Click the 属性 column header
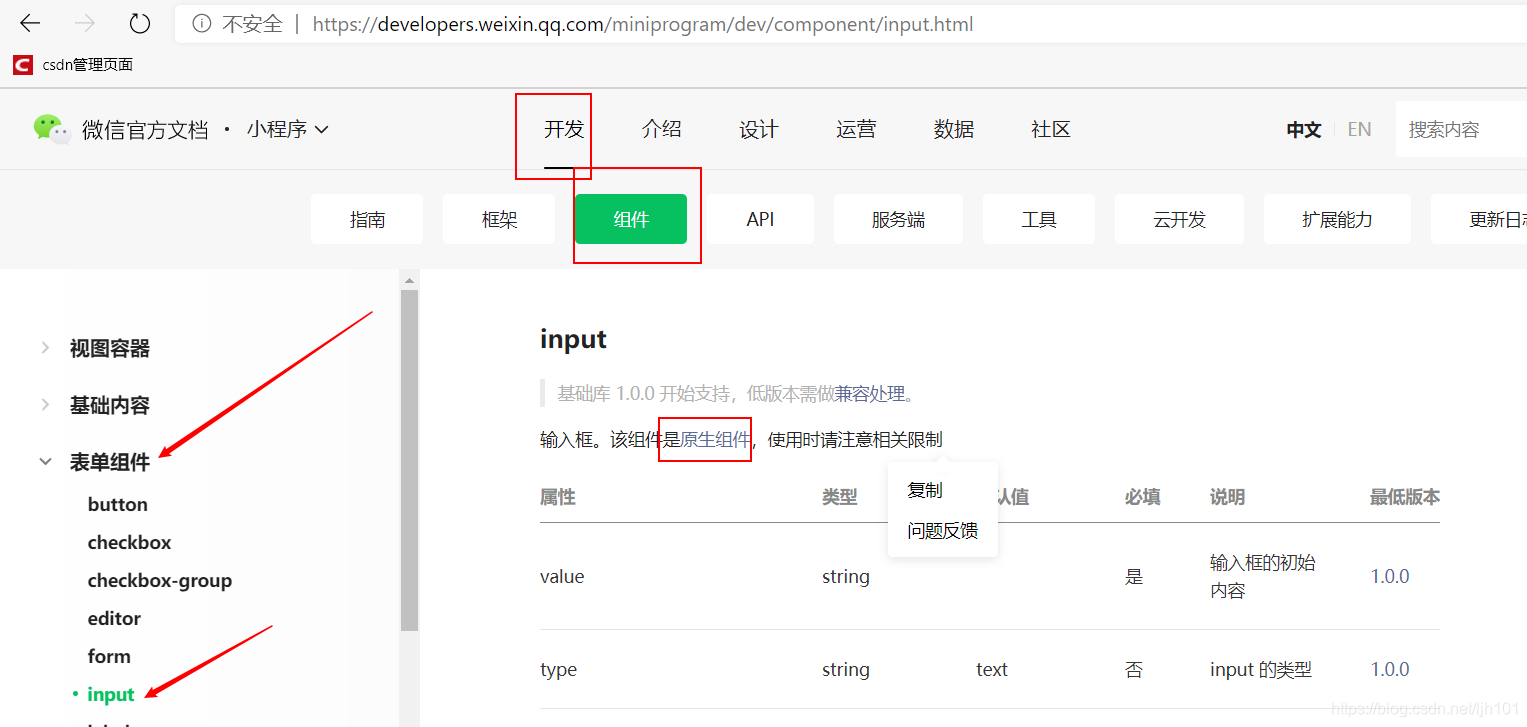Viewport: 1527px width, 727px height. [x=558, y=497]
